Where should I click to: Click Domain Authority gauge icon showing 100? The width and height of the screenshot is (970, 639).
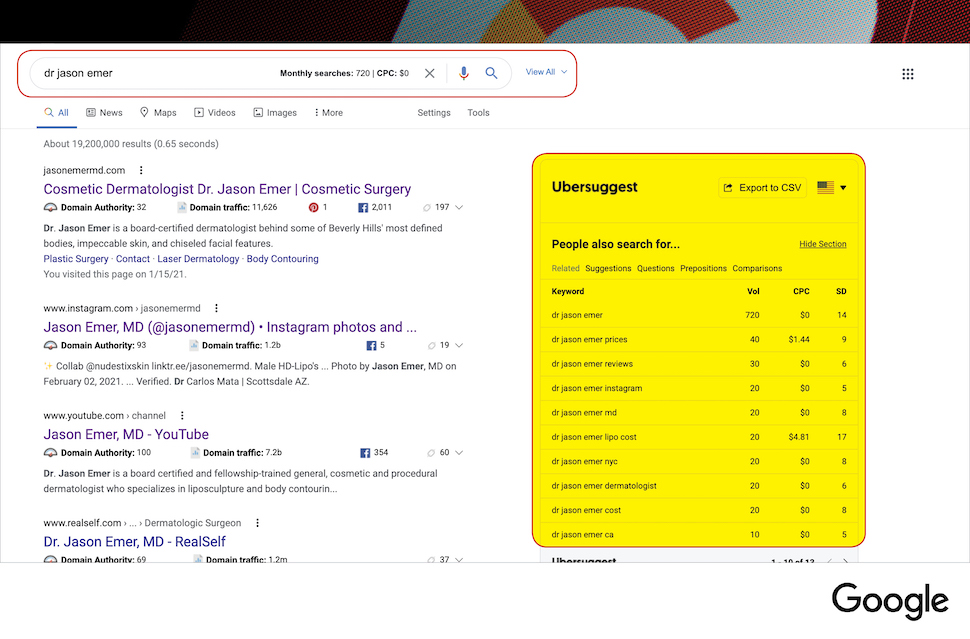pos(50,453)
